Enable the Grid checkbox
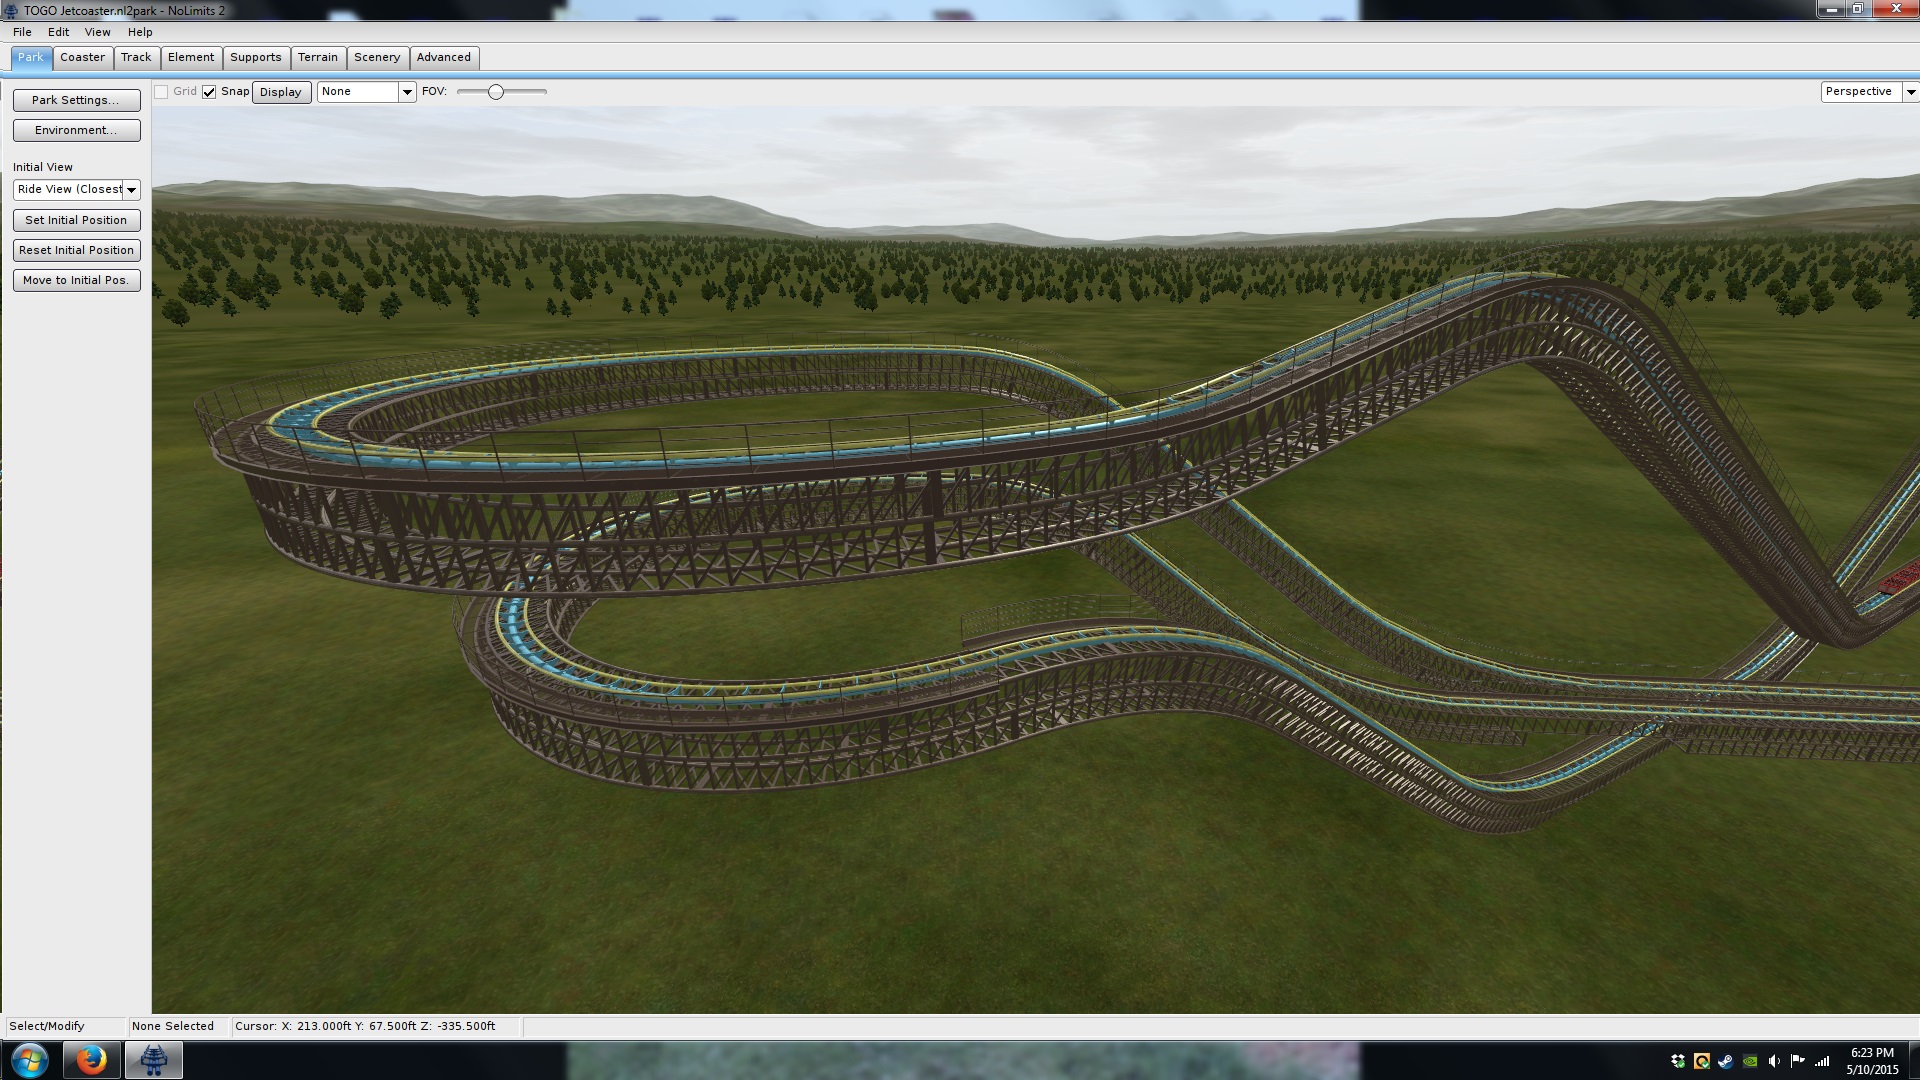Image resolution: width=1920 pixels, height=1080 pixels. click(161, 92)
